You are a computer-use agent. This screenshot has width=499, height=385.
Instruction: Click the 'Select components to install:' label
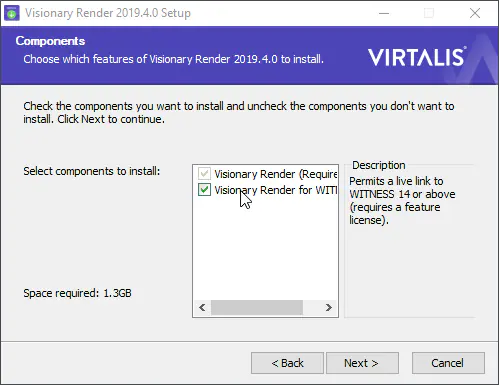point(92,171)
